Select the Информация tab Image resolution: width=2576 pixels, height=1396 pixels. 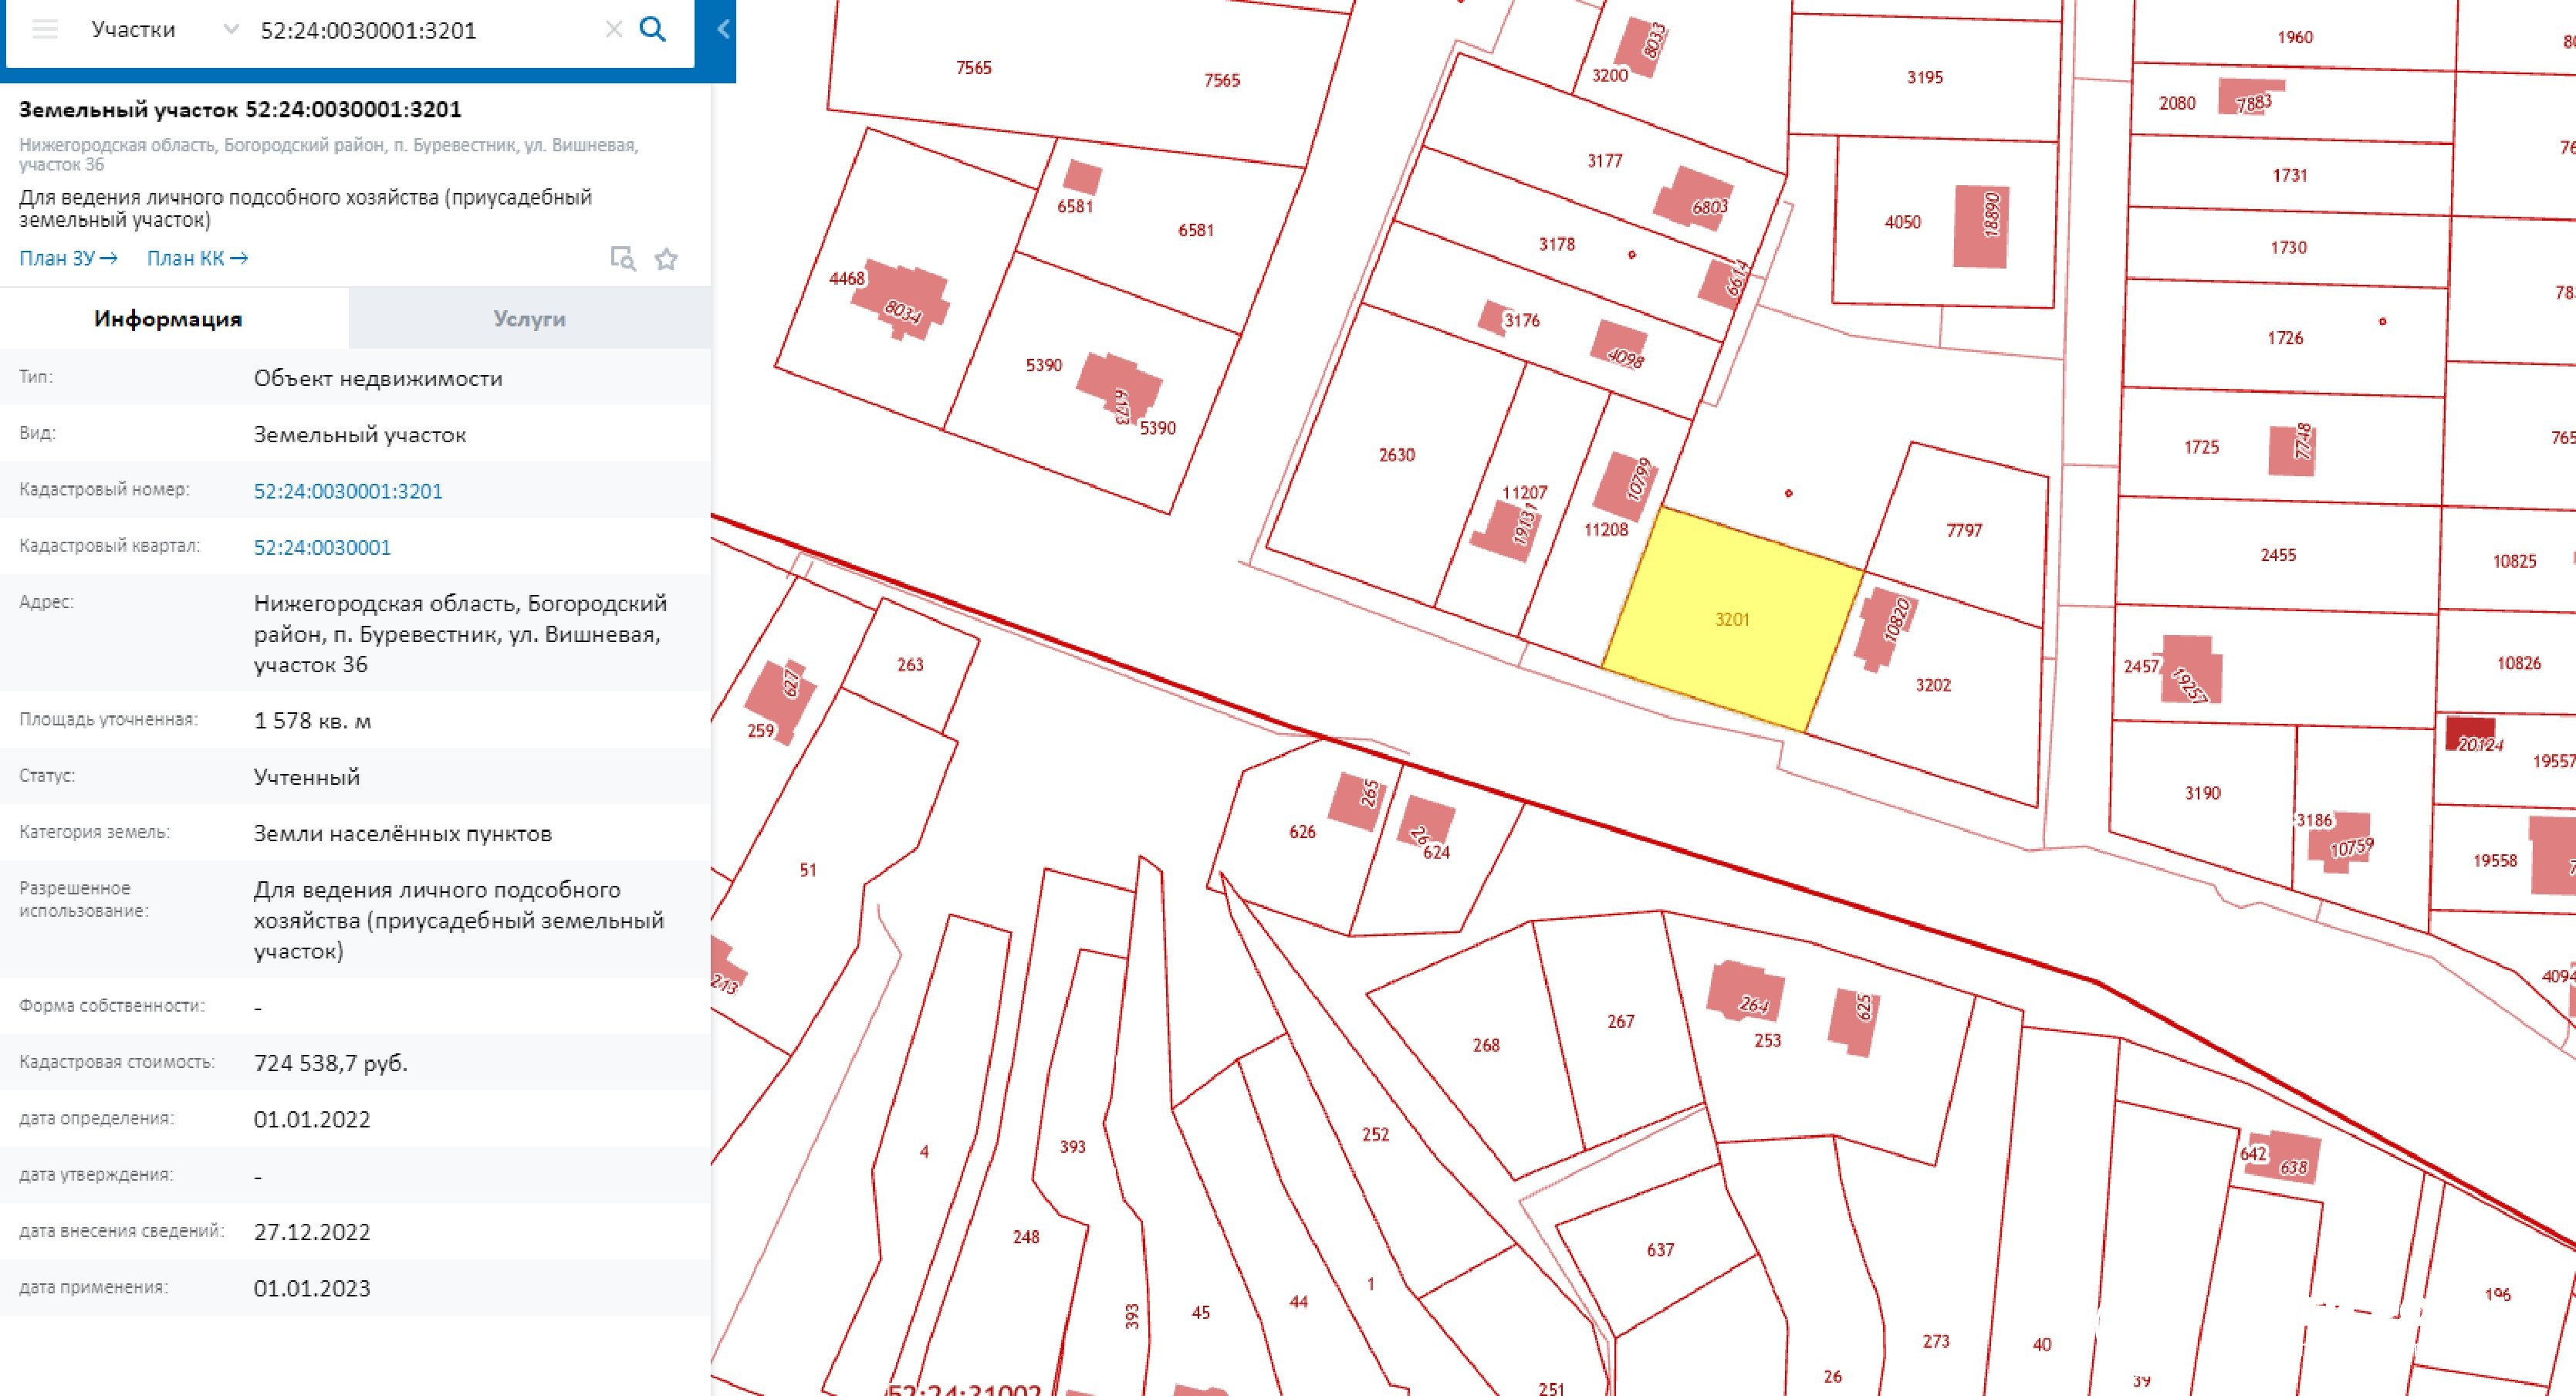[x=168, y=319]
